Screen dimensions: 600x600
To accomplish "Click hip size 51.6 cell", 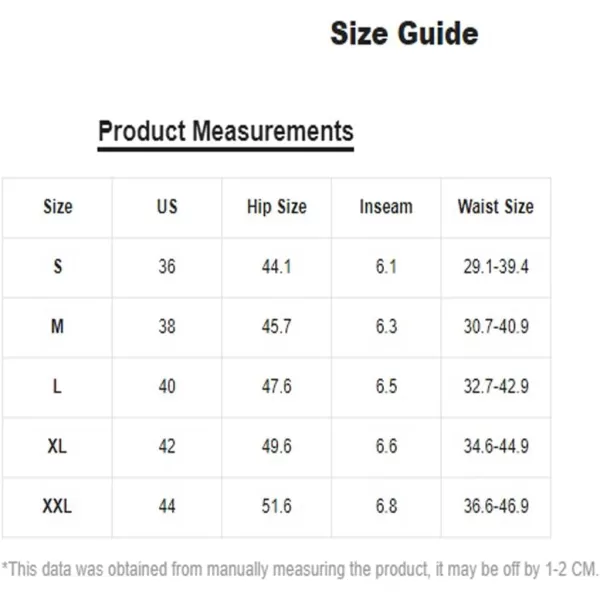I will click(277, 506).
